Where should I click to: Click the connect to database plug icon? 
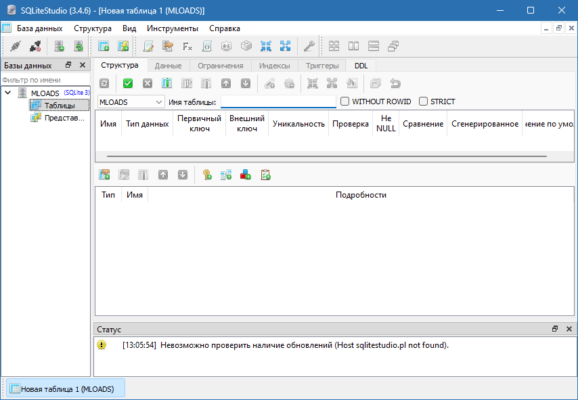(x=15, y=46)
